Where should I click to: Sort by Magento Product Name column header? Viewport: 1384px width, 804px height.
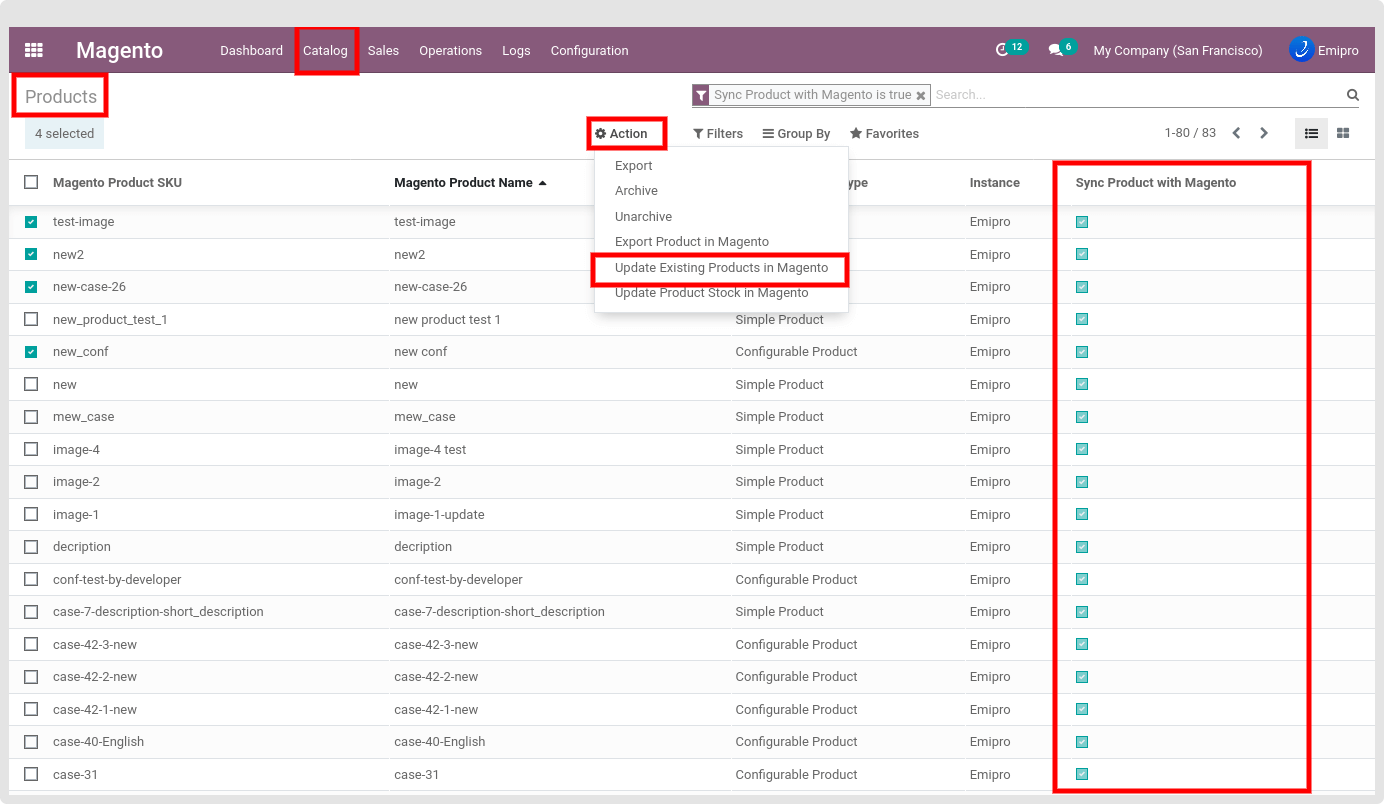pos(470,183)
